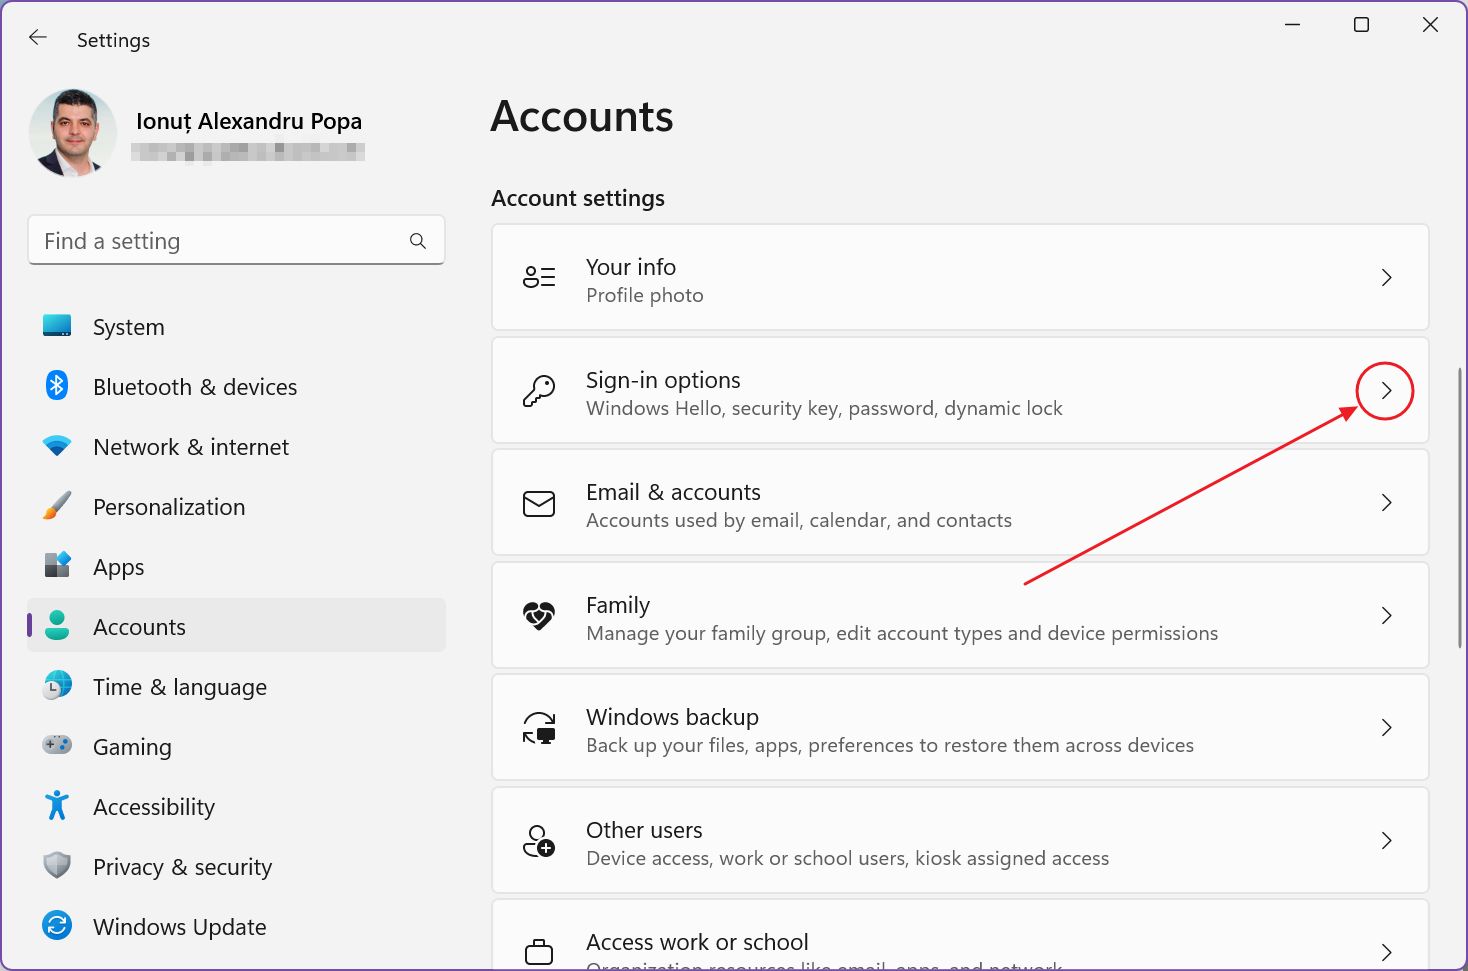Screen dimensions: 1468x971
Task: Open Gaming settings
Action: (x=237, y=747)
